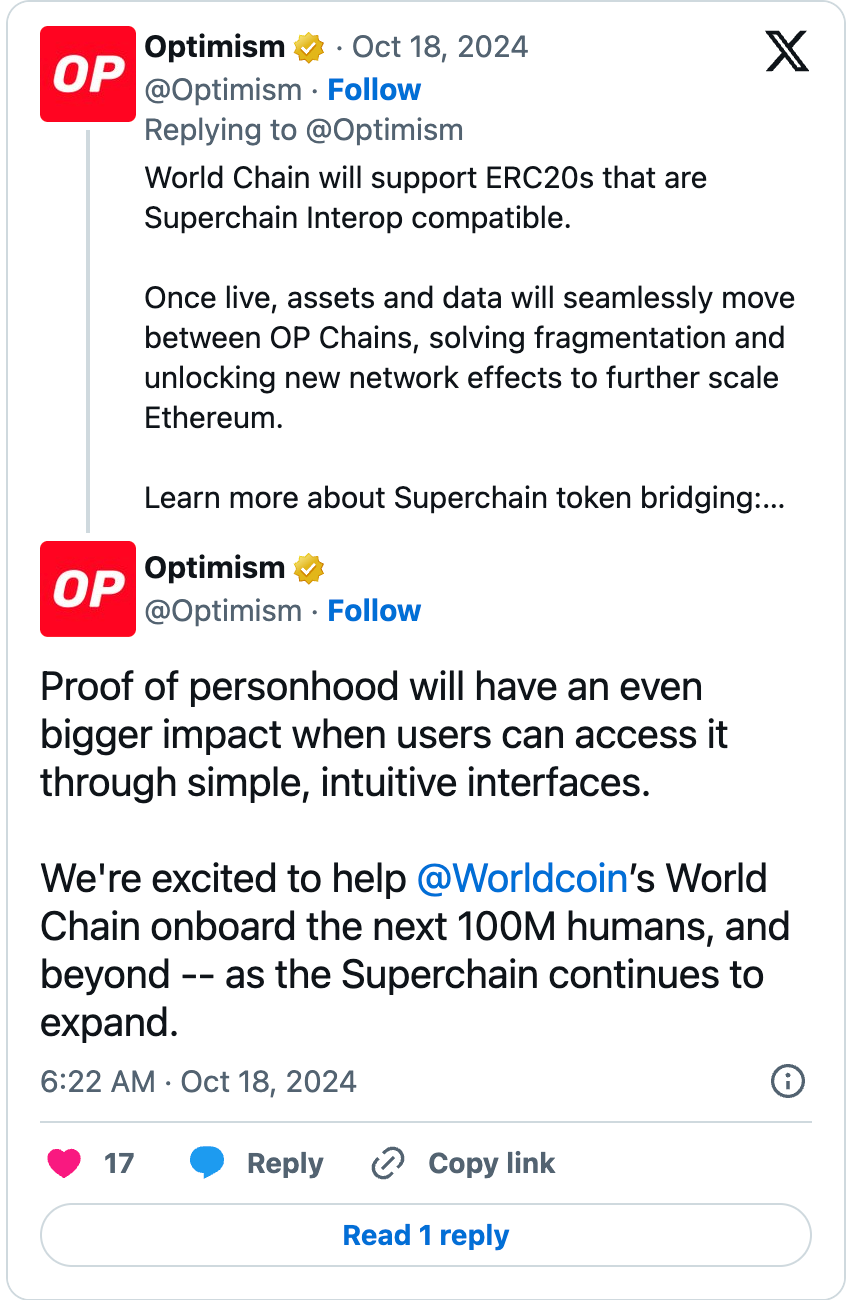Viewport: 852px width, 1304px height.
Task: Click the top Optimism OP avatar
Action: [x=88, y=74]
